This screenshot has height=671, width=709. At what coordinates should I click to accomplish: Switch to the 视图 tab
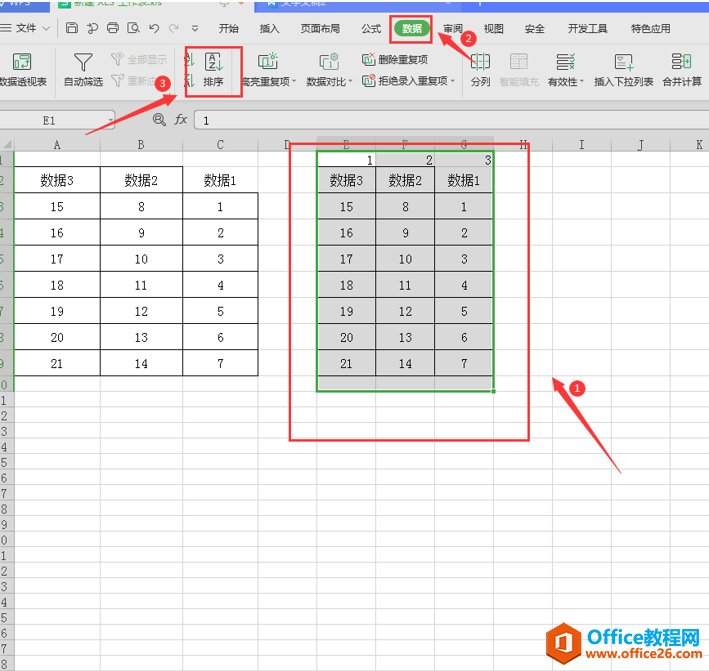493,28
